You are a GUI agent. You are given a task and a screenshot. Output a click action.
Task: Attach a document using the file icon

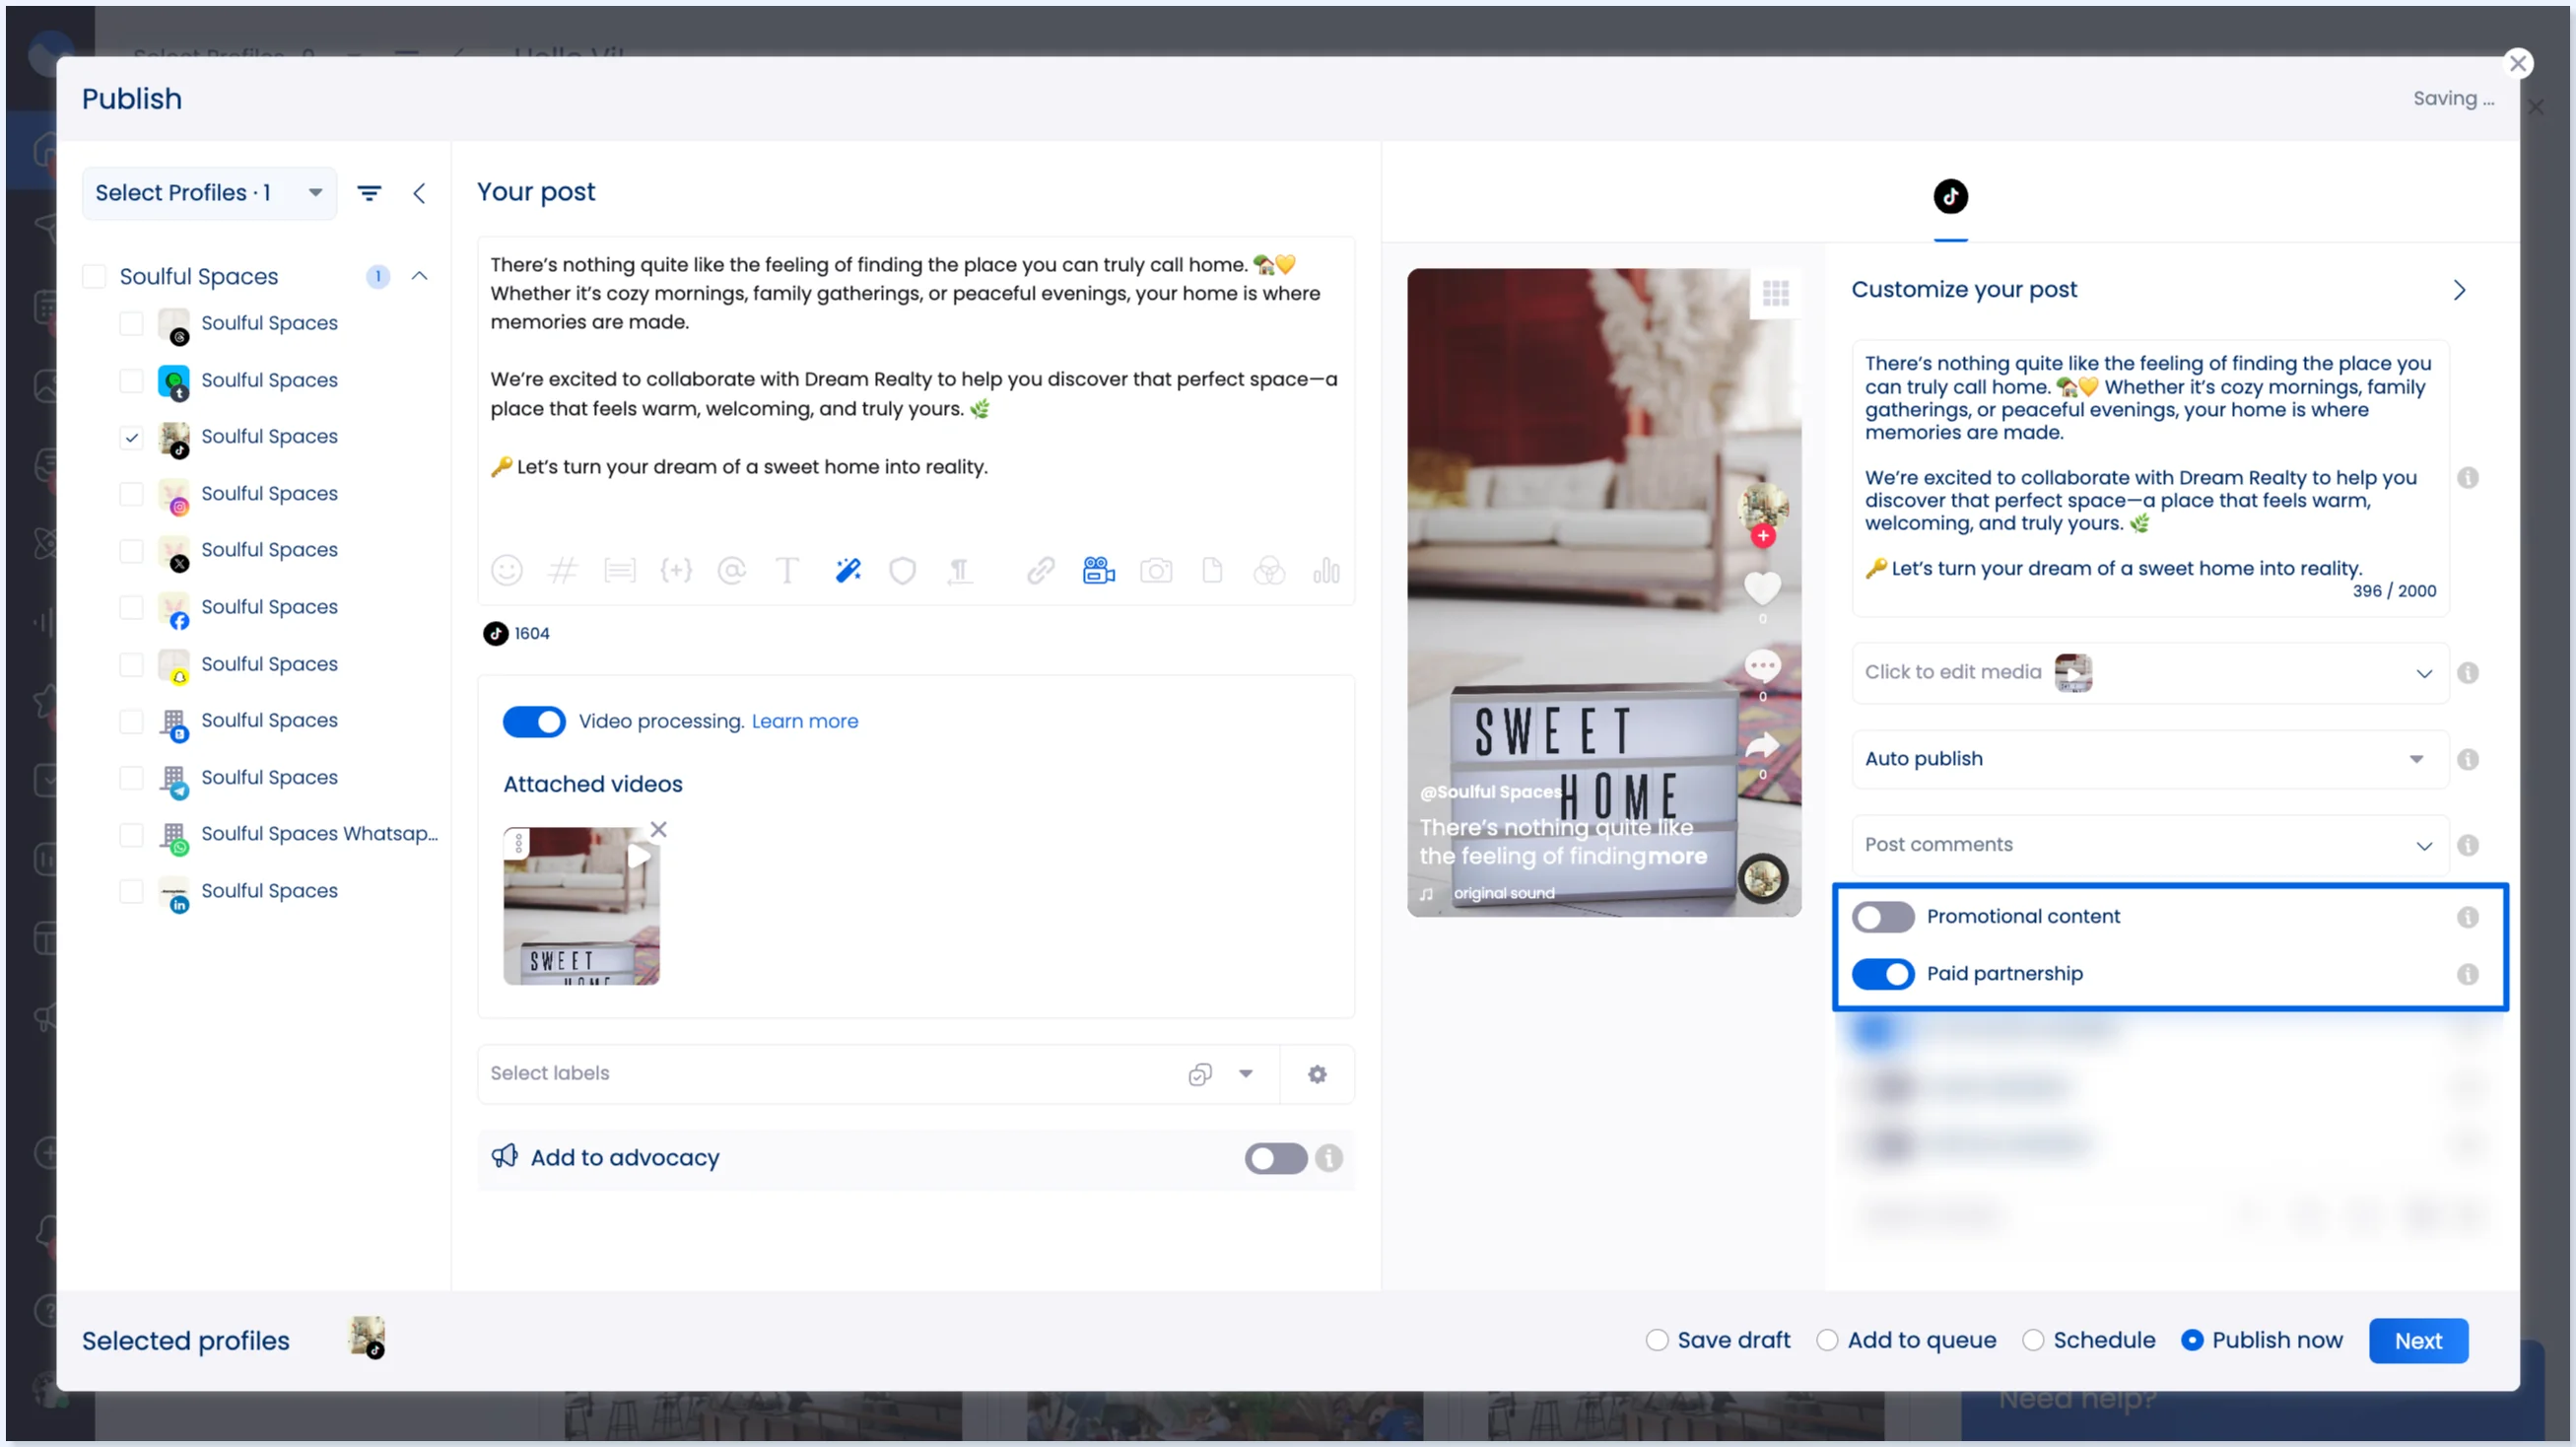1212,570
